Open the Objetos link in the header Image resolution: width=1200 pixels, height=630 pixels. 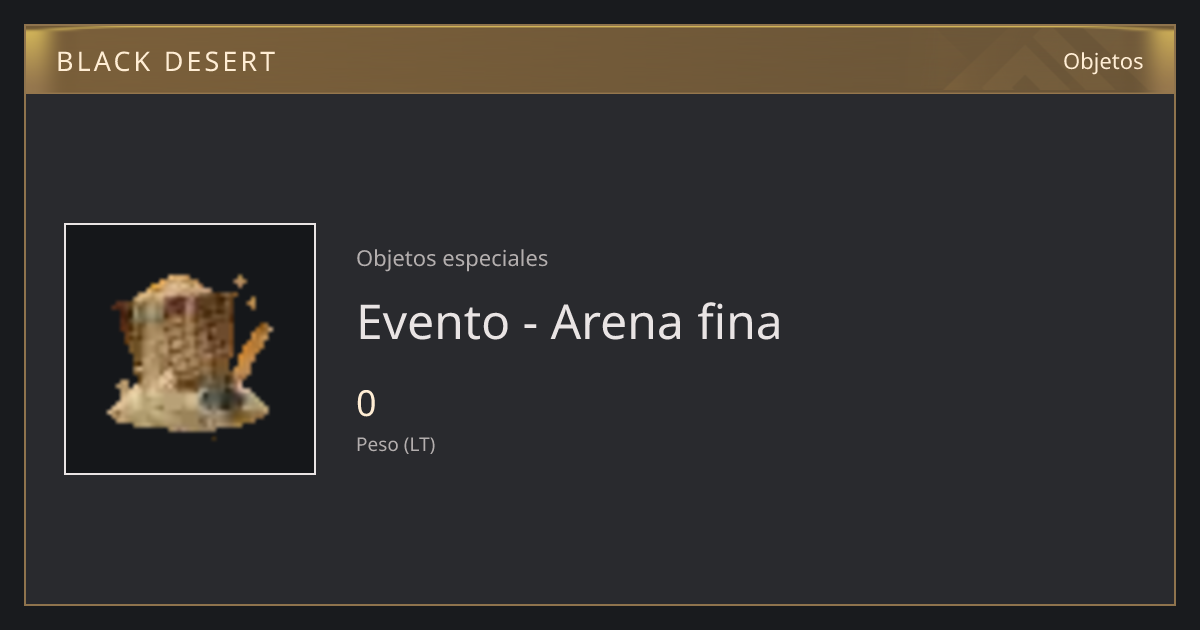click(x=1103, y=61)
